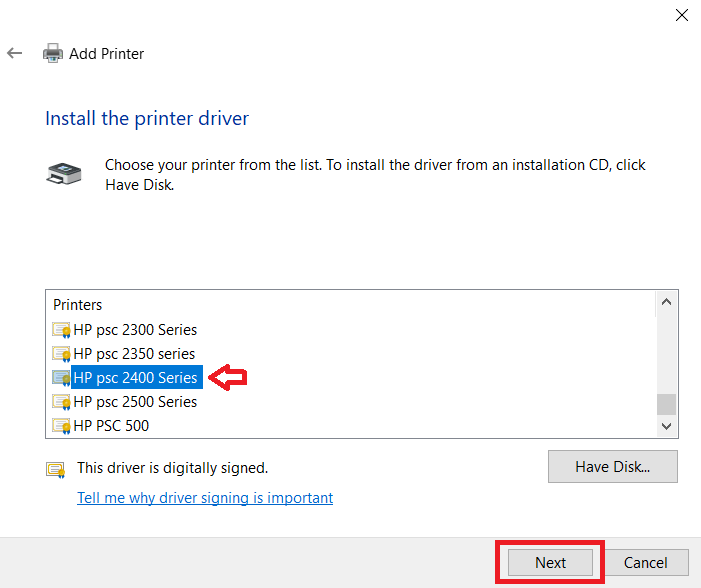This screenshot has height=588, width=701.
Task: Select HP psc 2350 series in the list
Action: [x=134, y=354]
